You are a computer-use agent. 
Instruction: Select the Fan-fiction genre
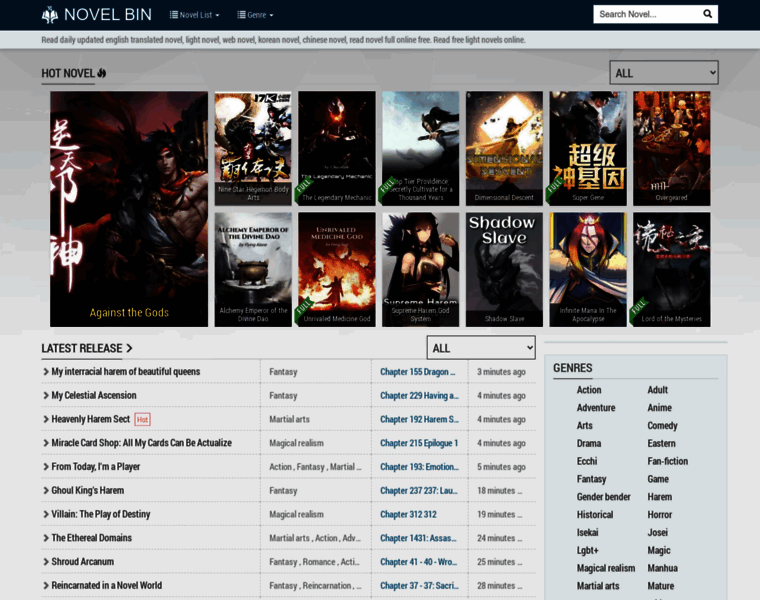tap(668, 461)
